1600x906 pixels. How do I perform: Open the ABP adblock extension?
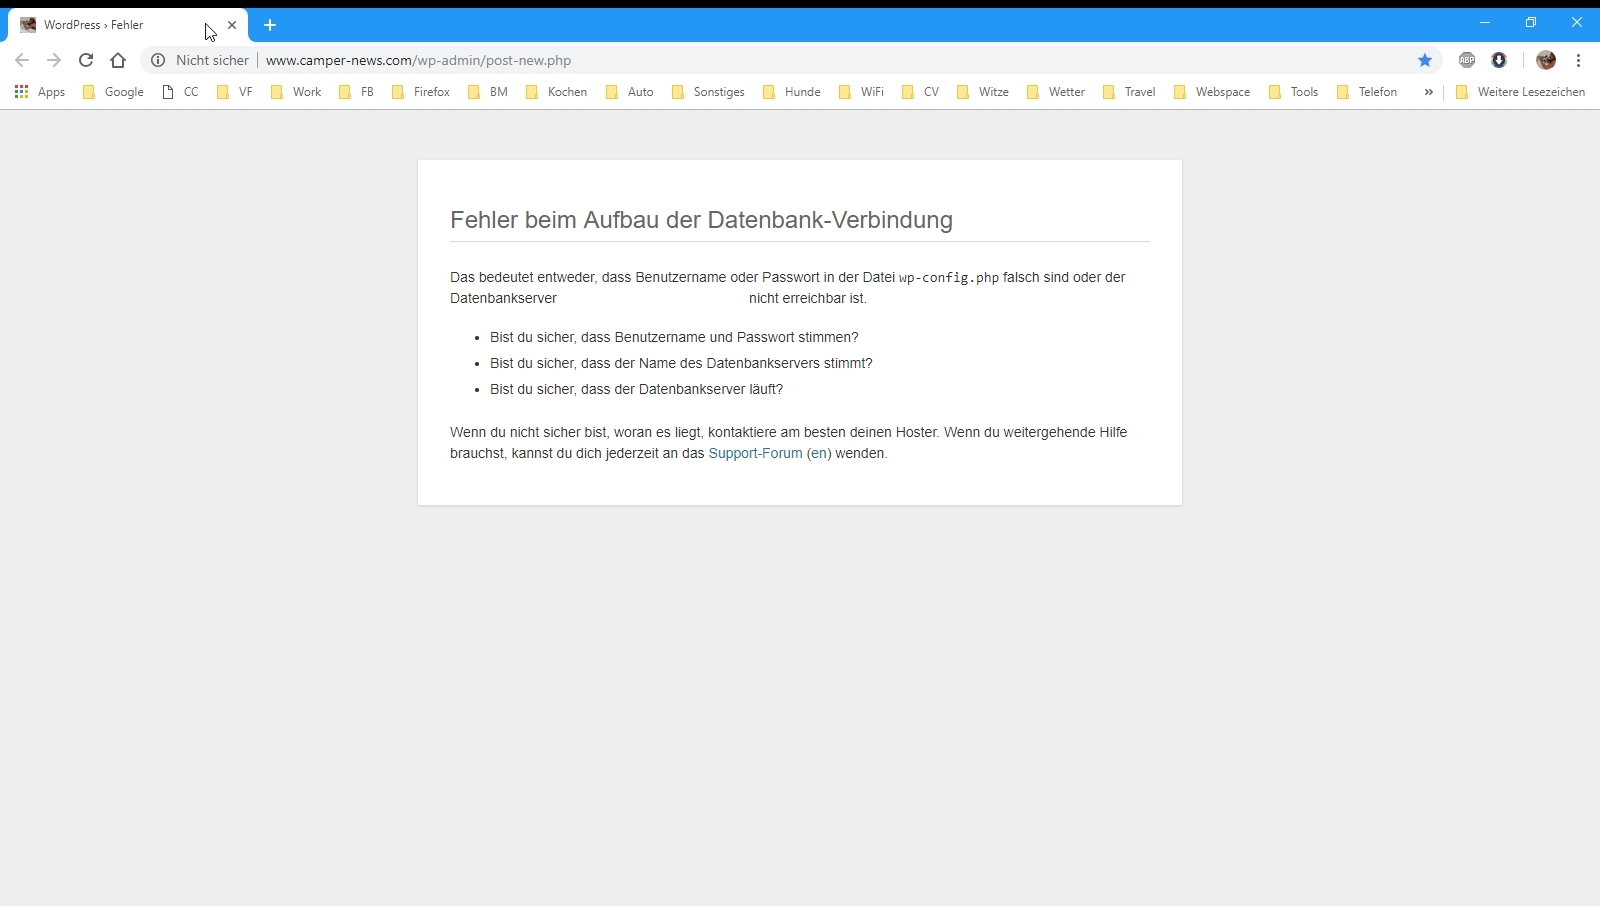click(x=1467, y=60)
